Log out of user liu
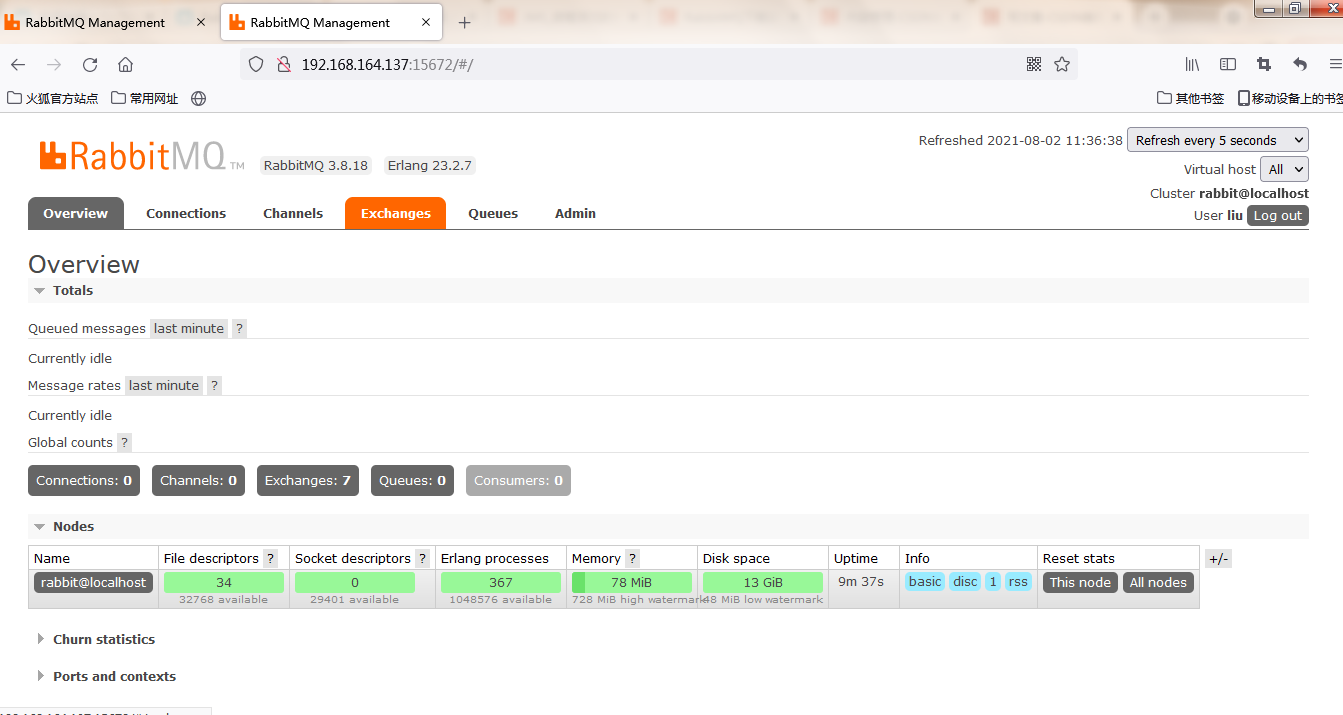 (x=1278, y=215)
